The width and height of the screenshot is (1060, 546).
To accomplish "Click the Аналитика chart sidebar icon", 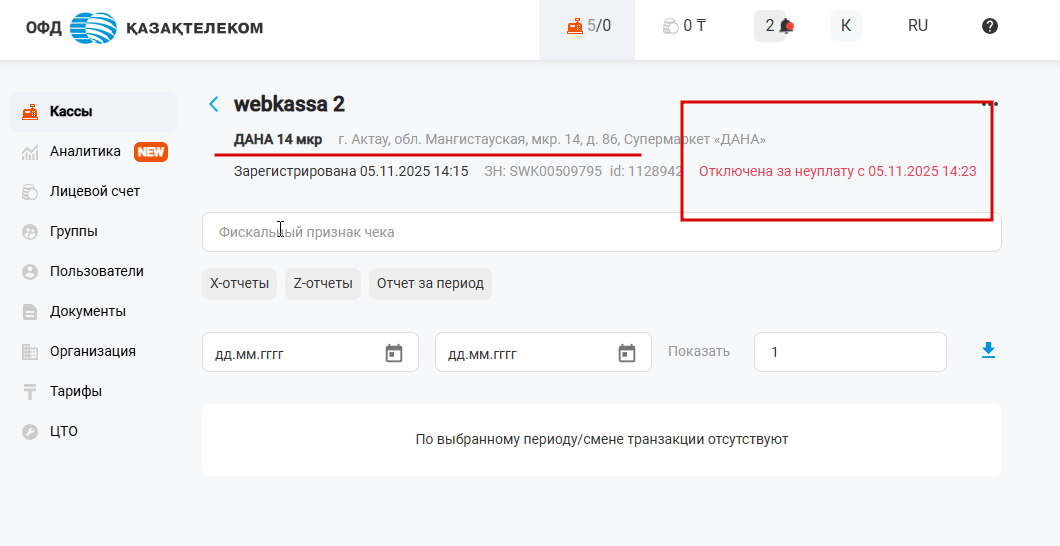I will pos(30,152).
